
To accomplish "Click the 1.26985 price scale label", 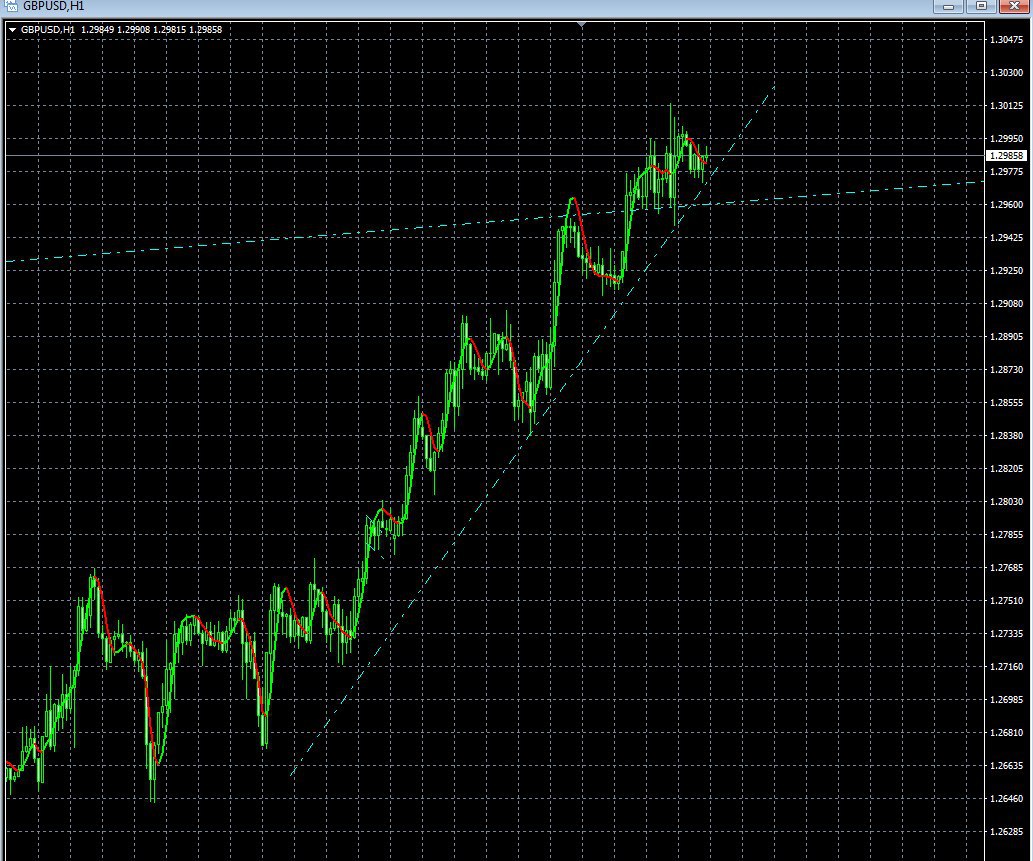I will 1006,700.
